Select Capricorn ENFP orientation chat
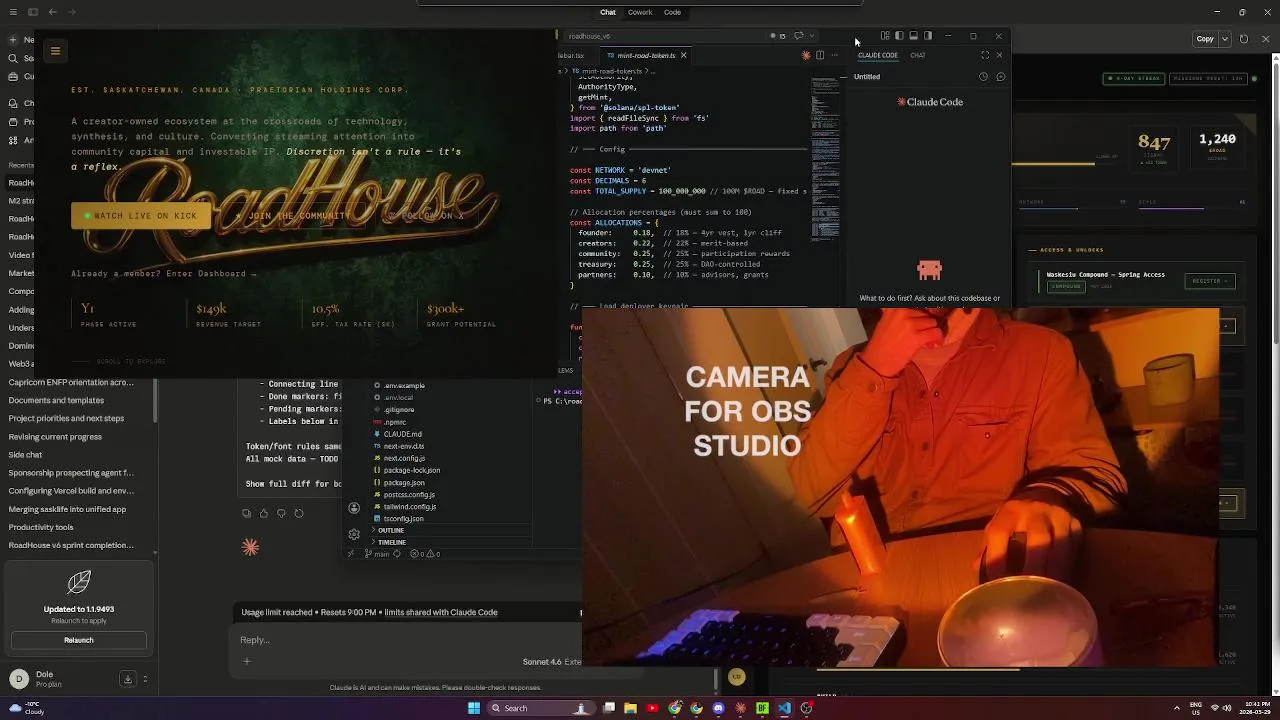Screen dimensions: 1280x720 coord(71,382)
